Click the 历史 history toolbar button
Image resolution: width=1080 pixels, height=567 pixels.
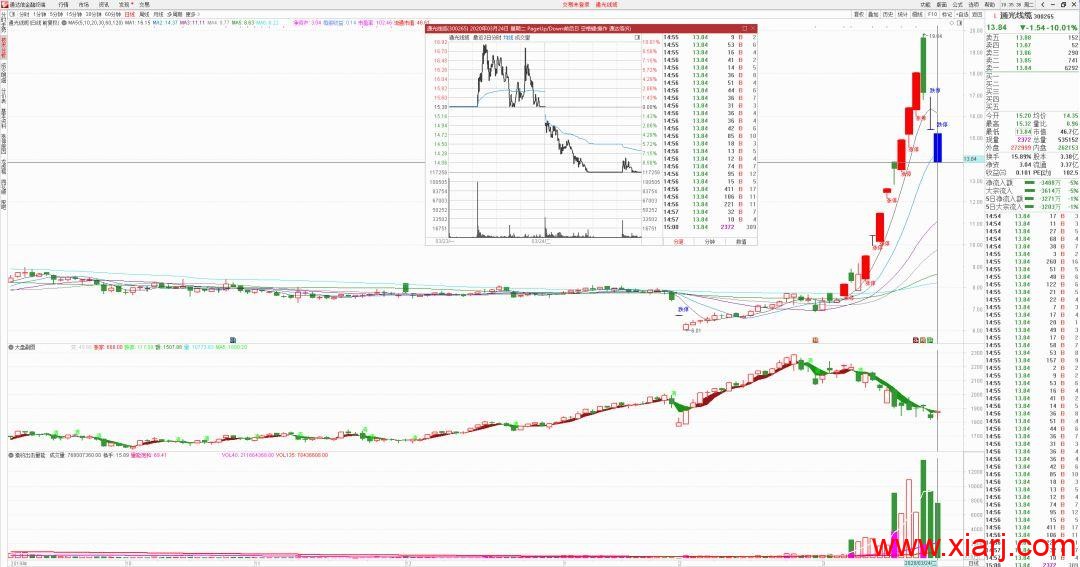(x=888, y=14)
